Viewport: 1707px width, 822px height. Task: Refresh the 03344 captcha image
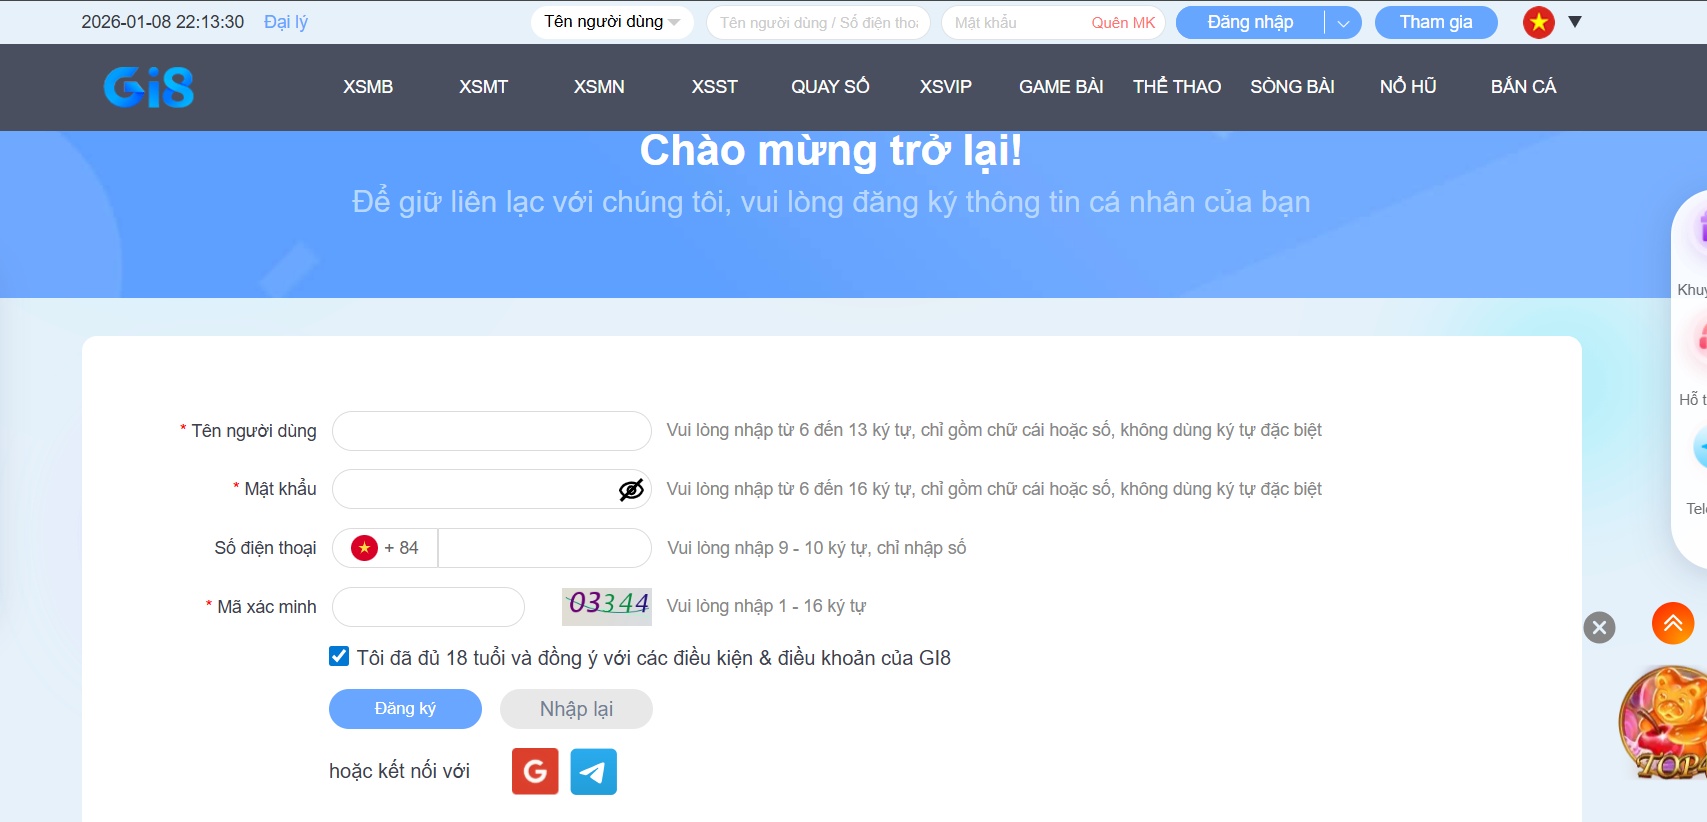[x=607, y=606]
